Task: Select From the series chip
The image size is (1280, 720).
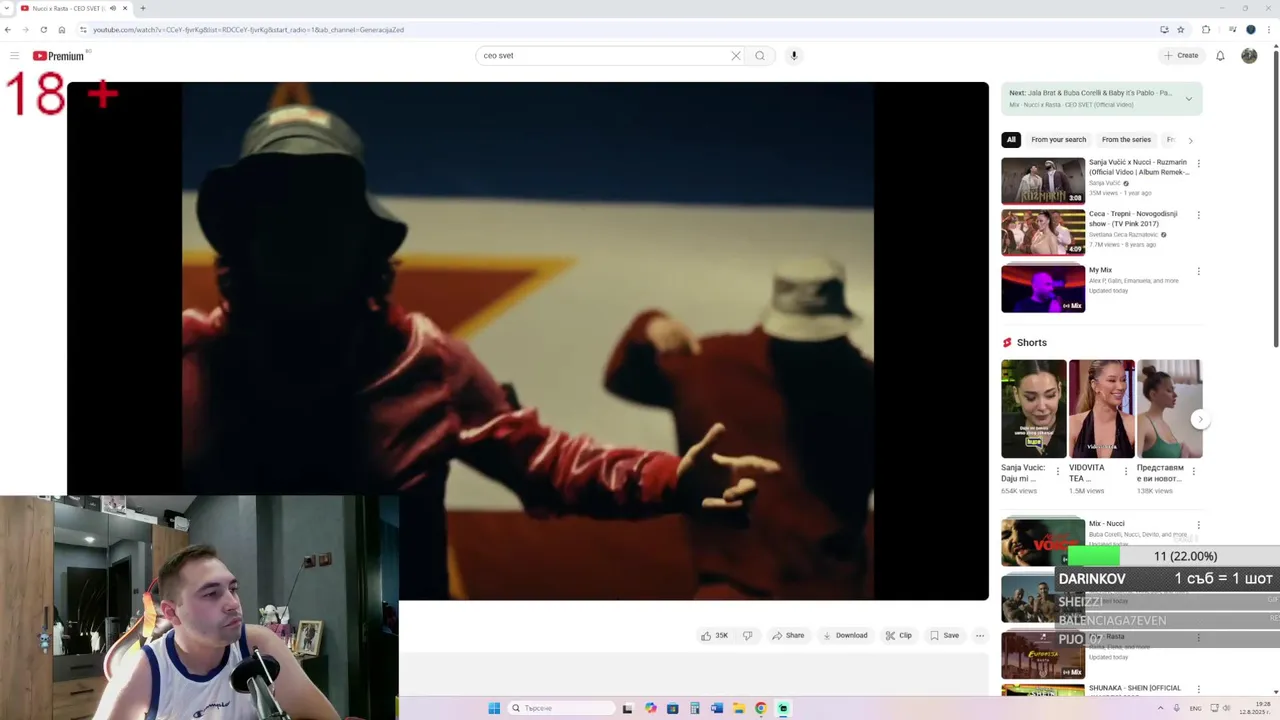Action: point(1126,140)
